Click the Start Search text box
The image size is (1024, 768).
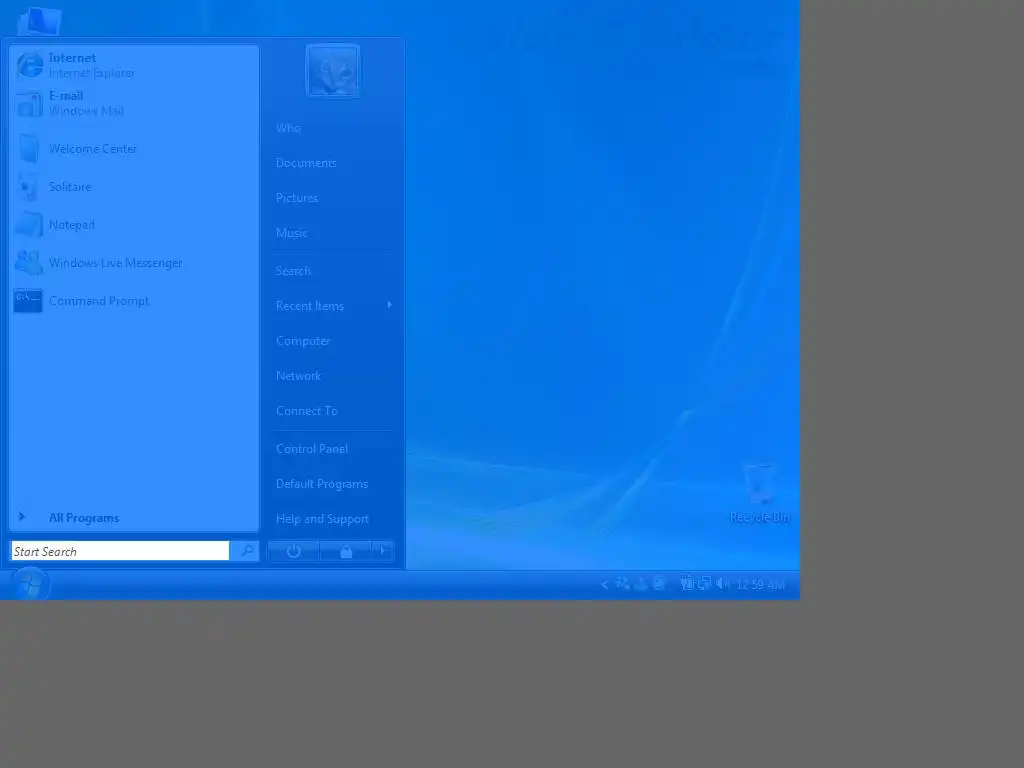[120, 551]
